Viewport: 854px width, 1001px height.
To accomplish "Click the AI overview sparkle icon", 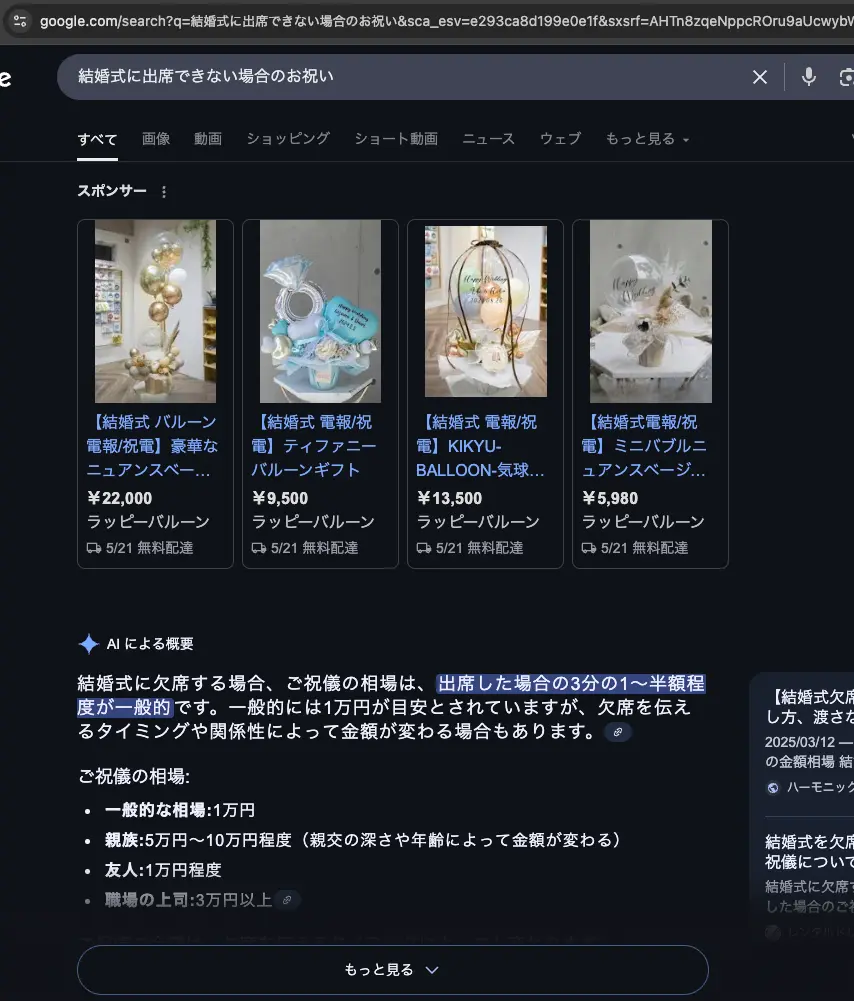I will (x=89, y=644).
